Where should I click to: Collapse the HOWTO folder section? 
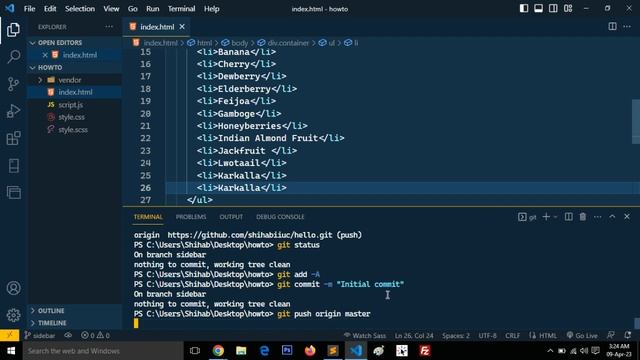click(33, 67)
